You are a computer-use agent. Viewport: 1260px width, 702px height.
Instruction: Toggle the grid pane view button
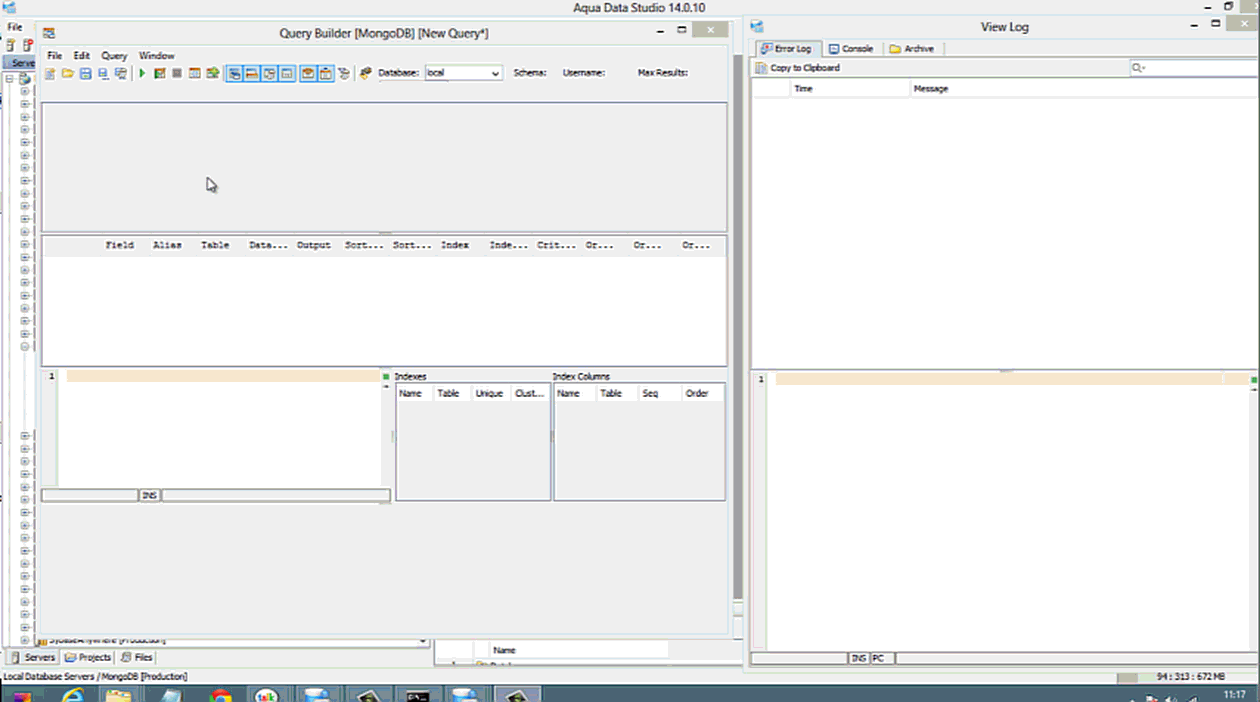(252, 73)
